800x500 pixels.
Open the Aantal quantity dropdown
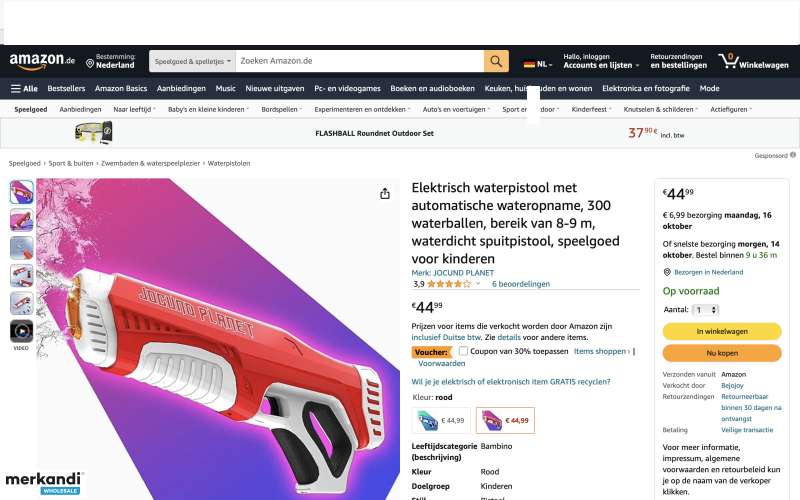coord(706,310)
